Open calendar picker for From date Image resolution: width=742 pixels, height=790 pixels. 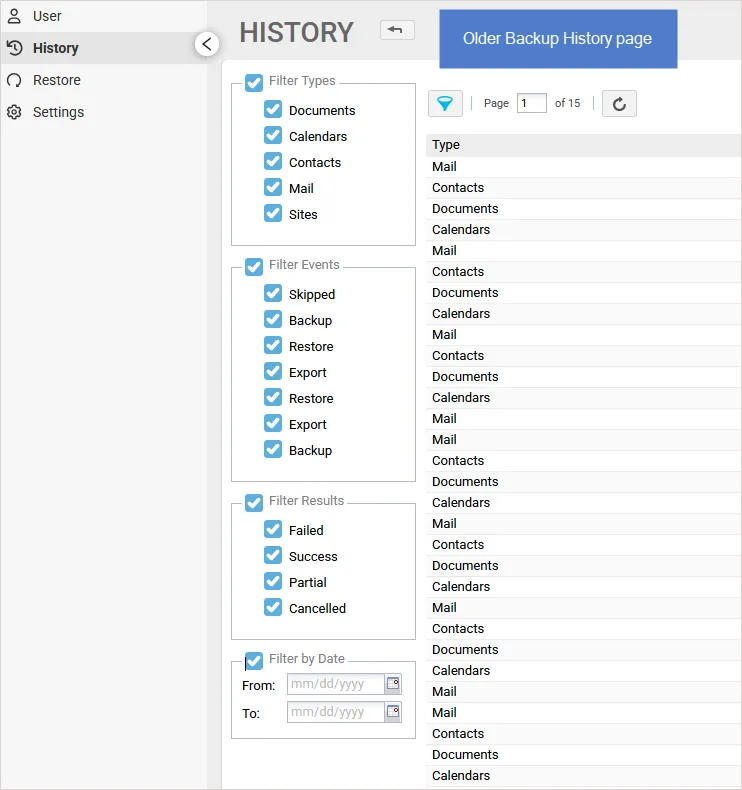click(x=393, y=684)
